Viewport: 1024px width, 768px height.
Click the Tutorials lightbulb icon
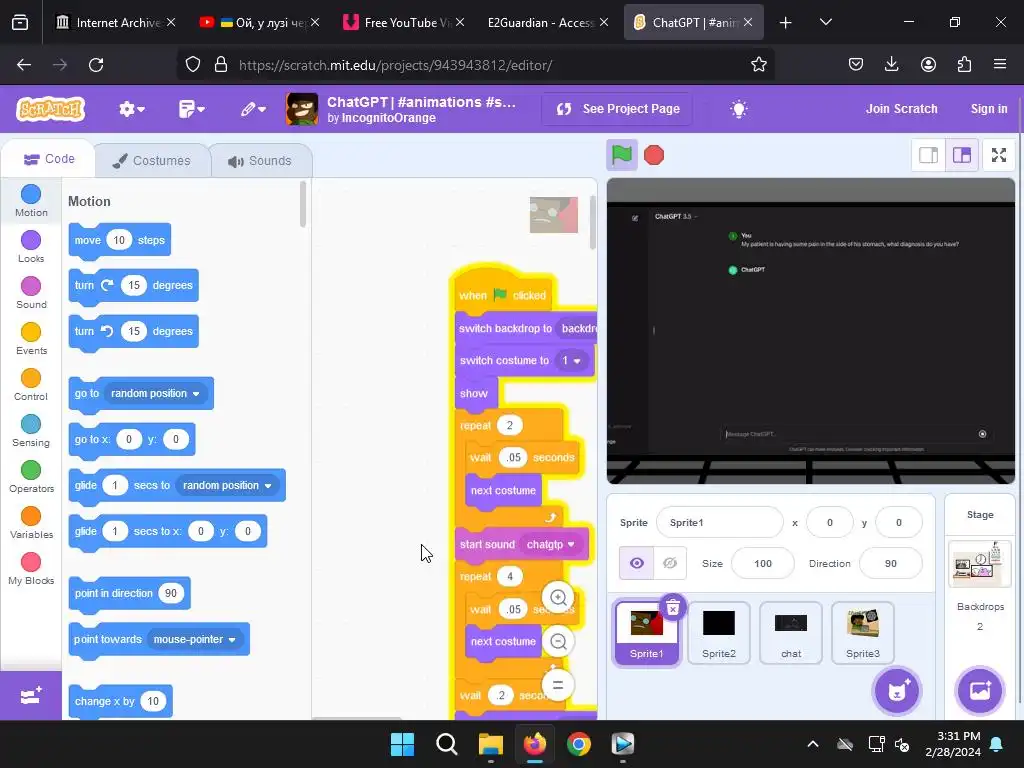(739, 109)
